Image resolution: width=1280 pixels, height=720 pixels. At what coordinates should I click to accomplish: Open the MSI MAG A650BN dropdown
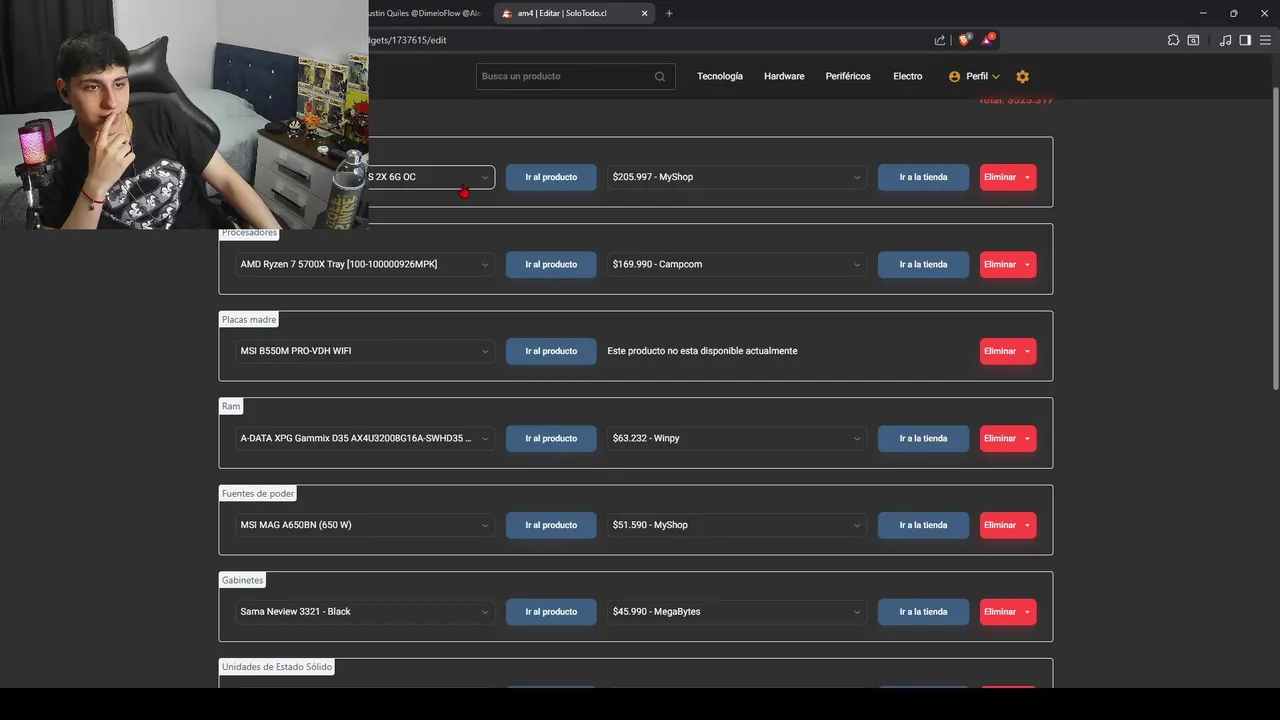pyautogui.click(x=364, y=525)
